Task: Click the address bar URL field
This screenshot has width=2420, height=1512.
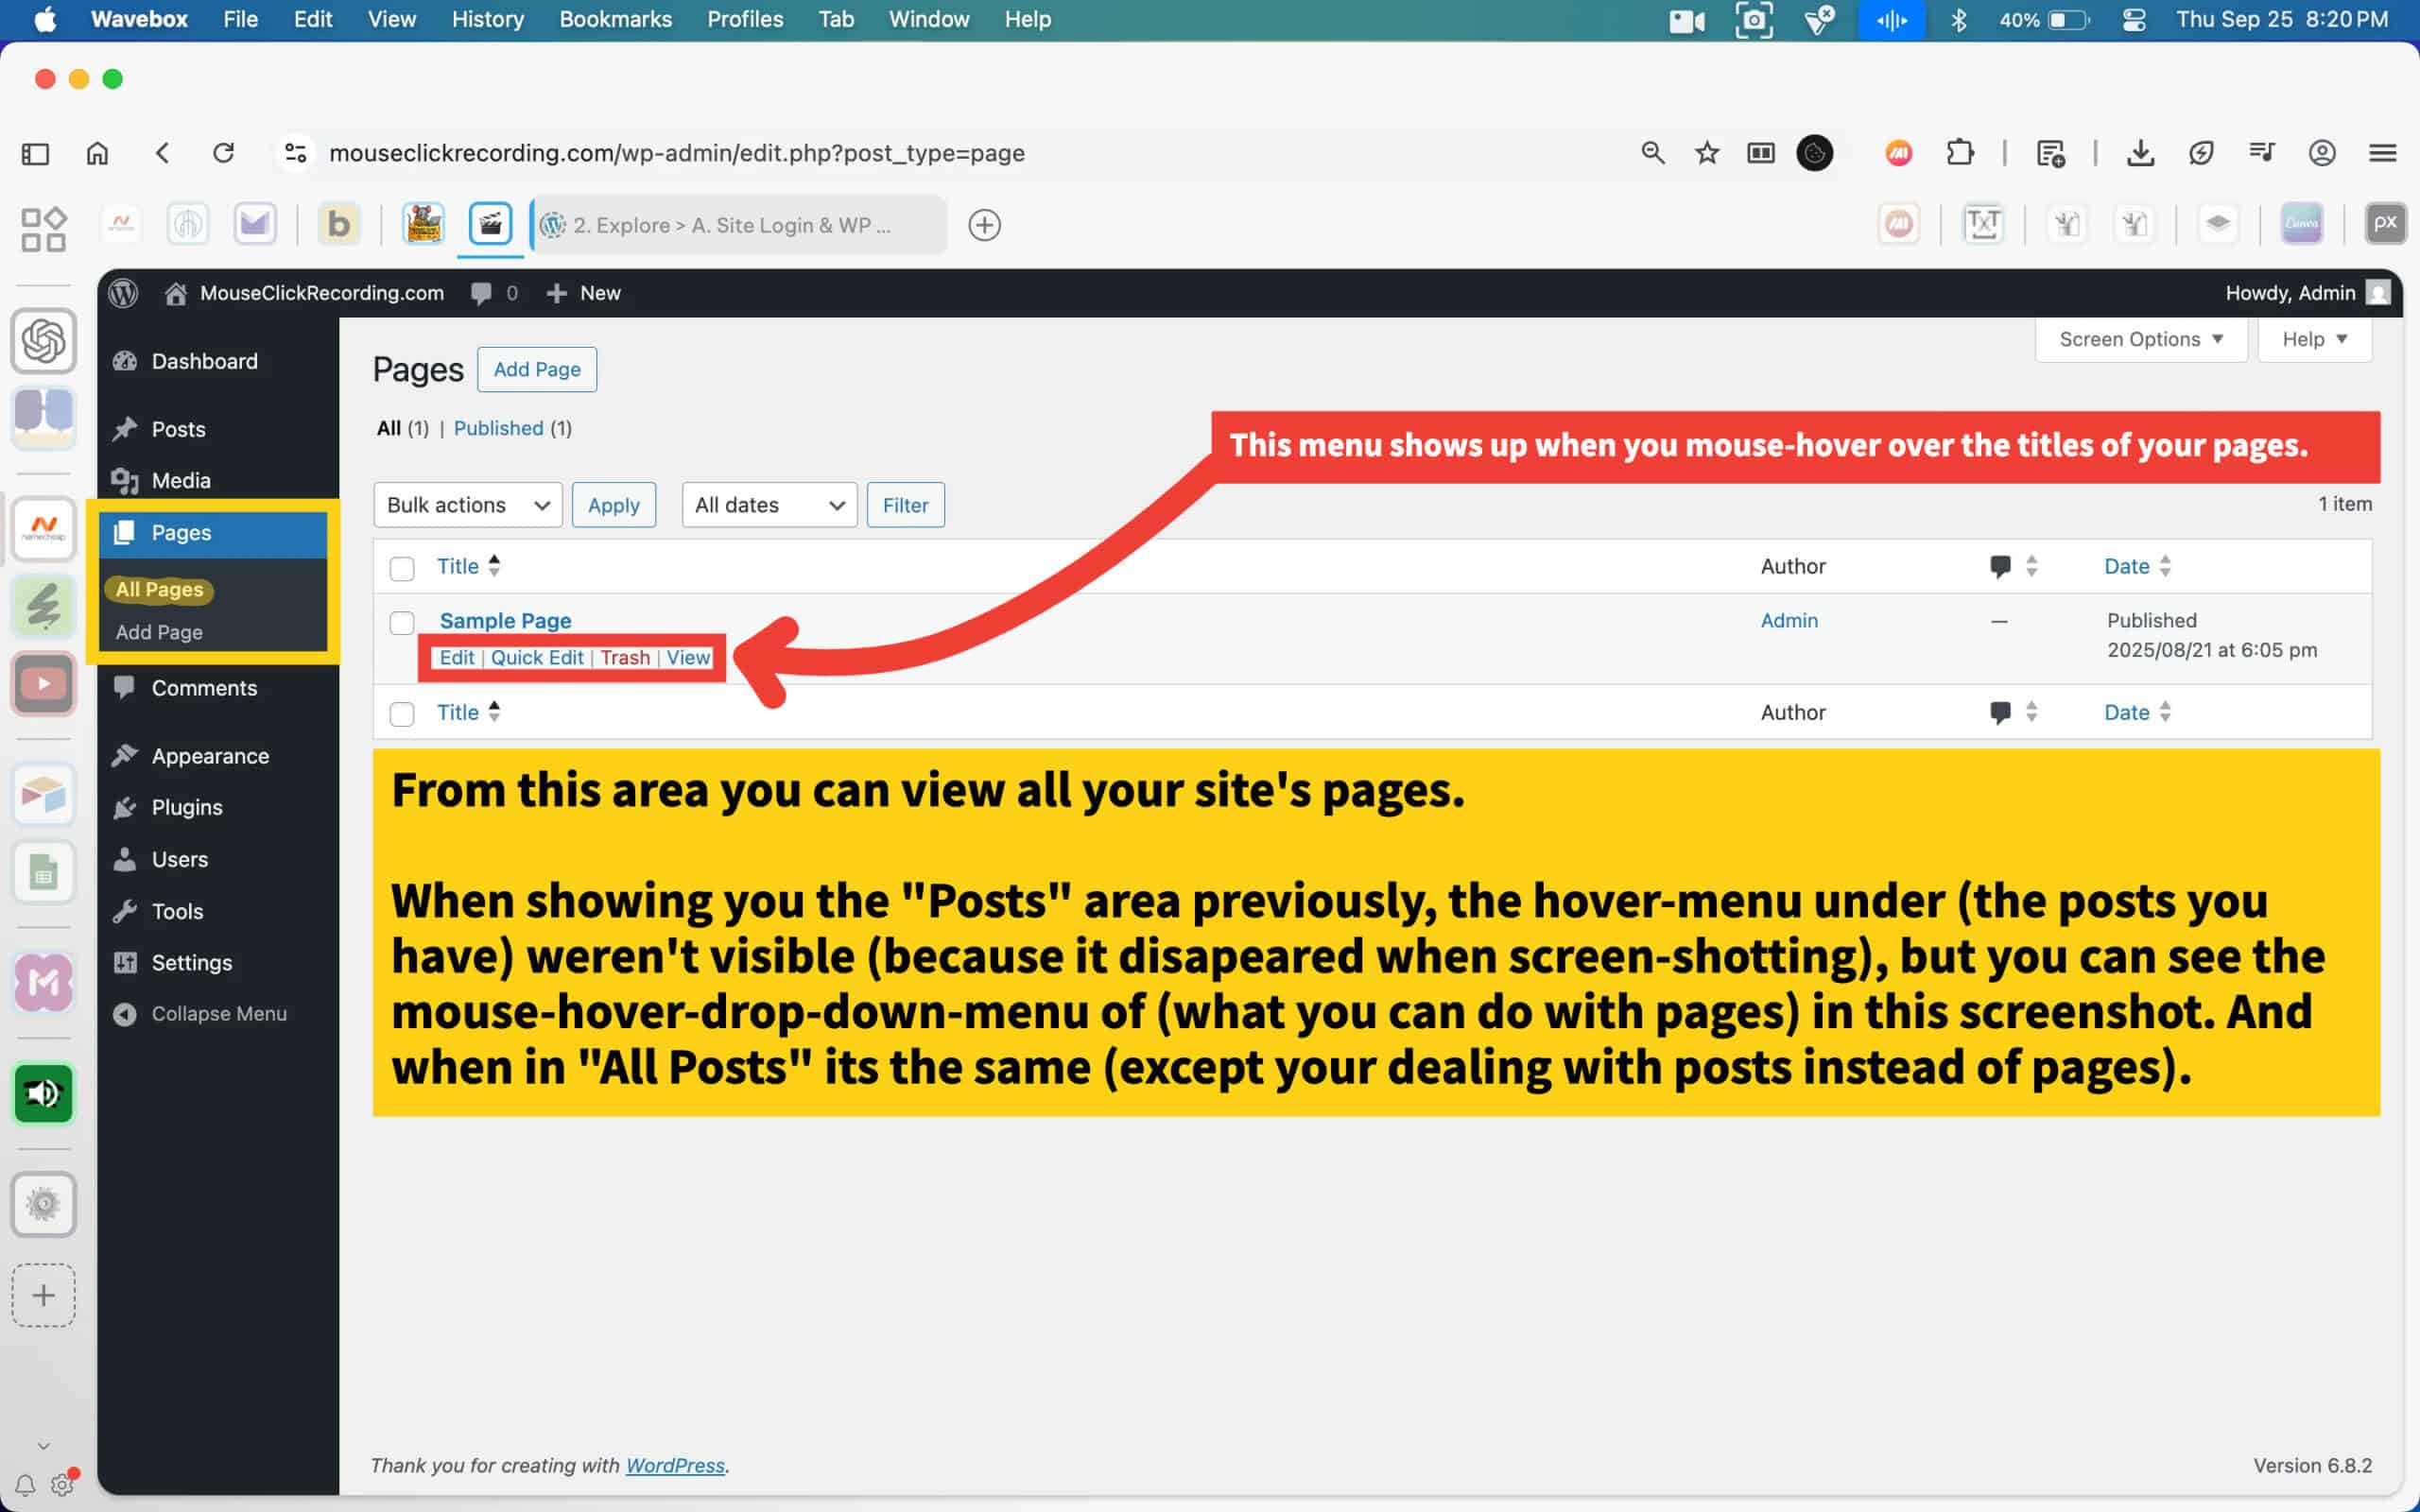Action: 677,153
